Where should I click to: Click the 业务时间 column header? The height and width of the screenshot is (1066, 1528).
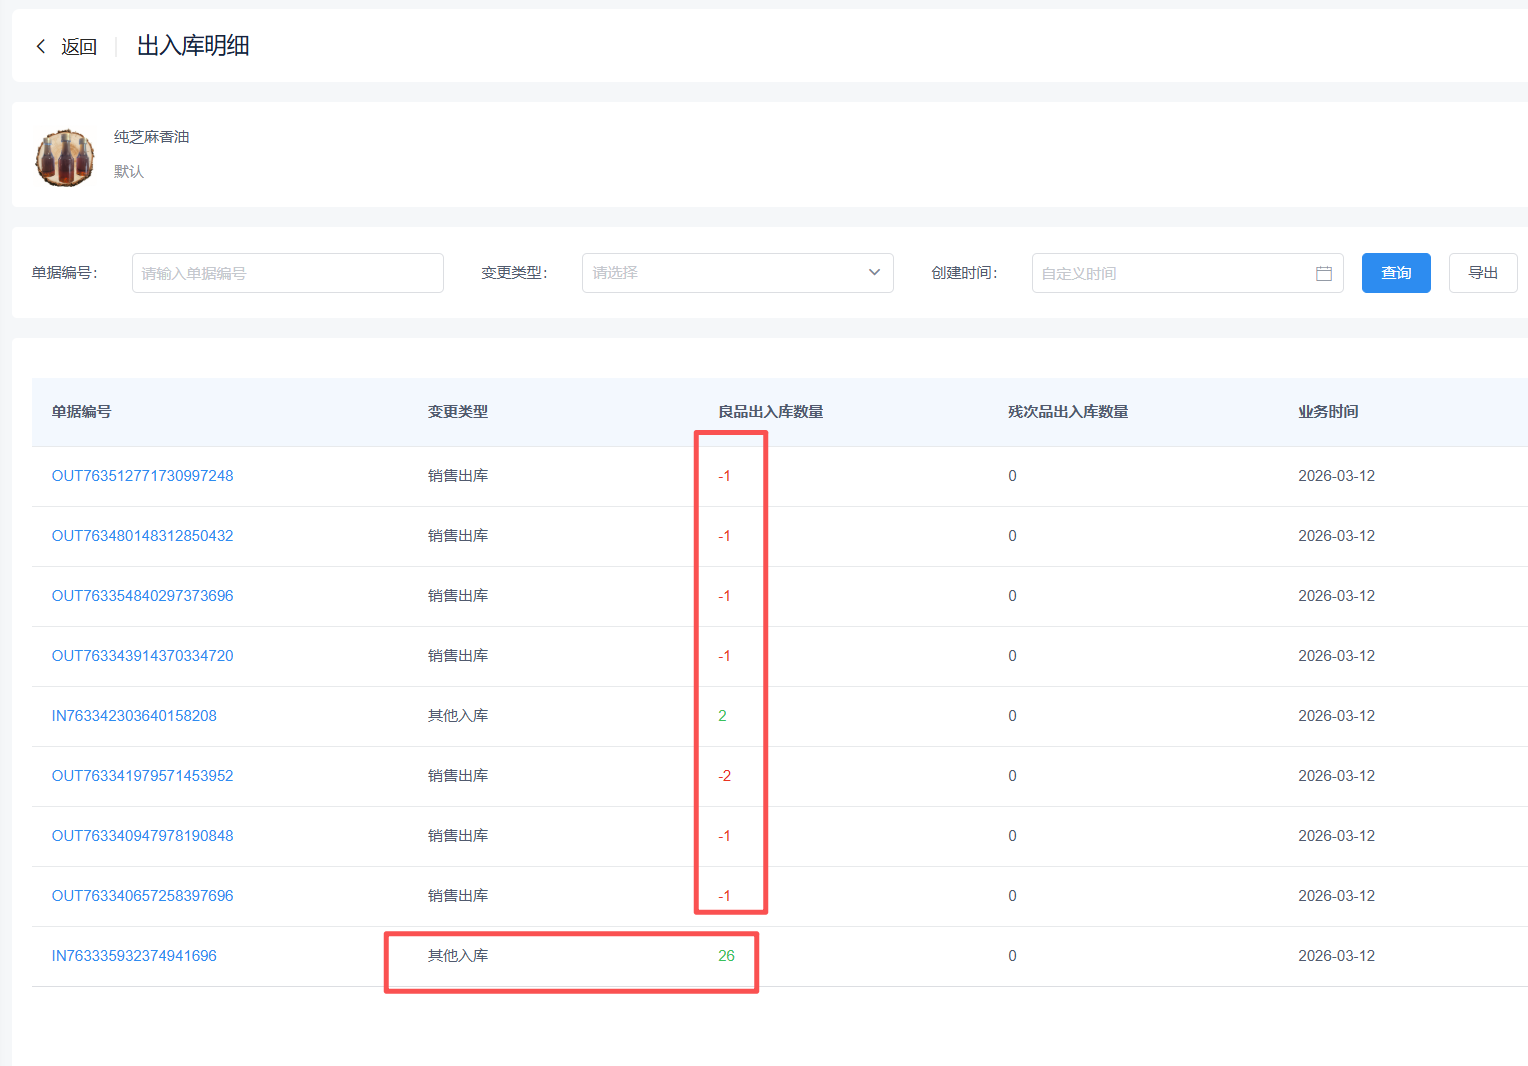click(1327, 412)
